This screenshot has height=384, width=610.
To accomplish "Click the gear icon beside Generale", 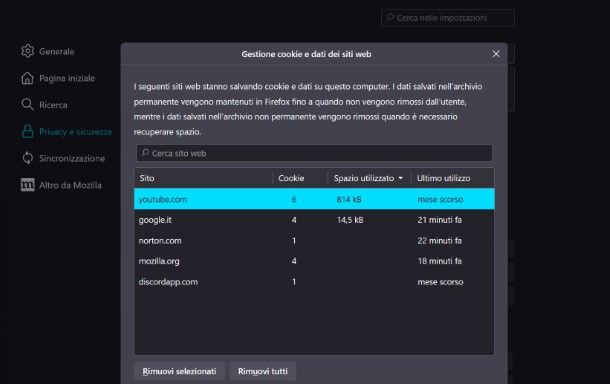I will pos(27,51).
